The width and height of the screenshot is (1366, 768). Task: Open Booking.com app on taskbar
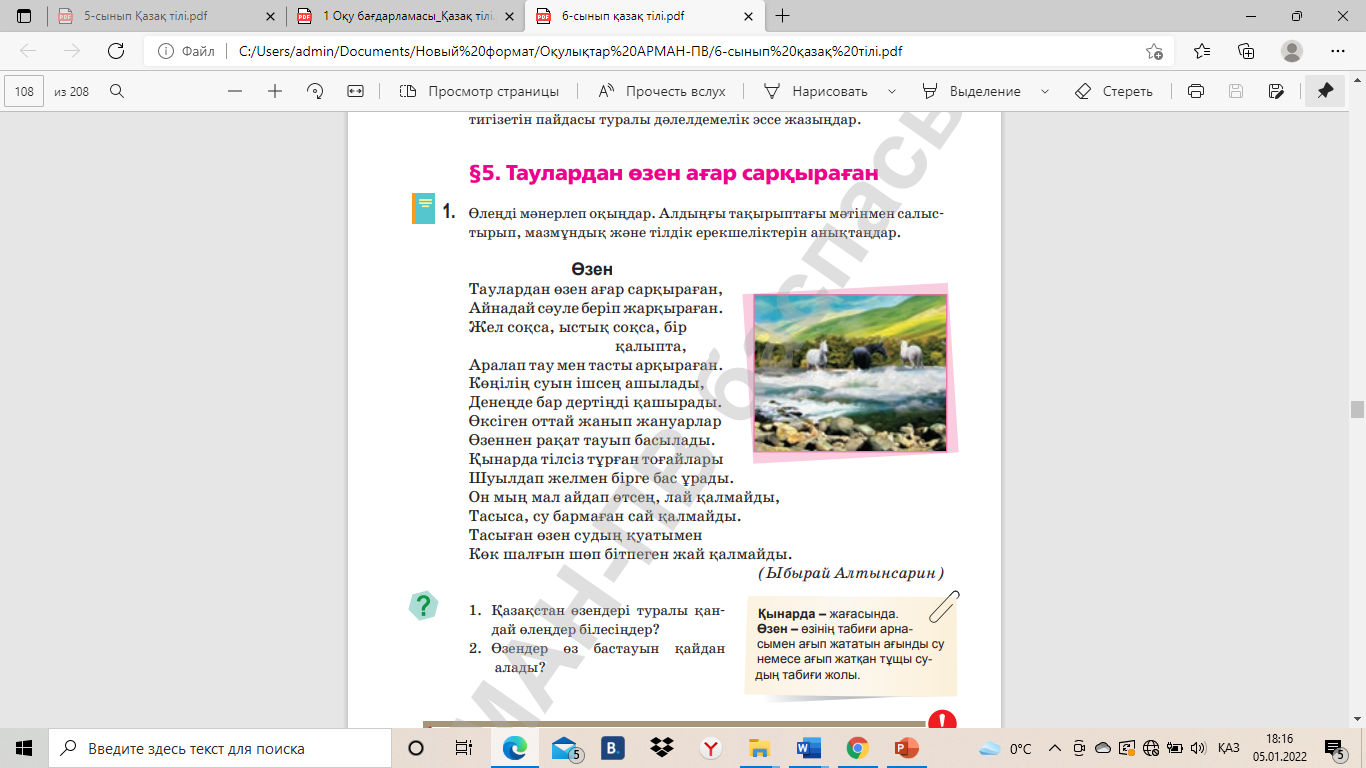tap(612, 748)
